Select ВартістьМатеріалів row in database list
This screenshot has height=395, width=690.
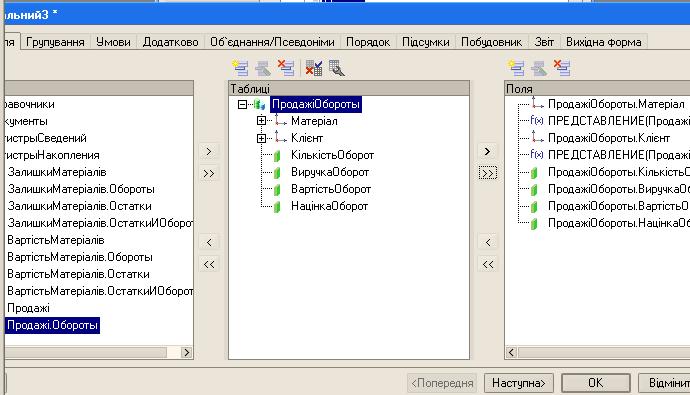click(56, 240)
